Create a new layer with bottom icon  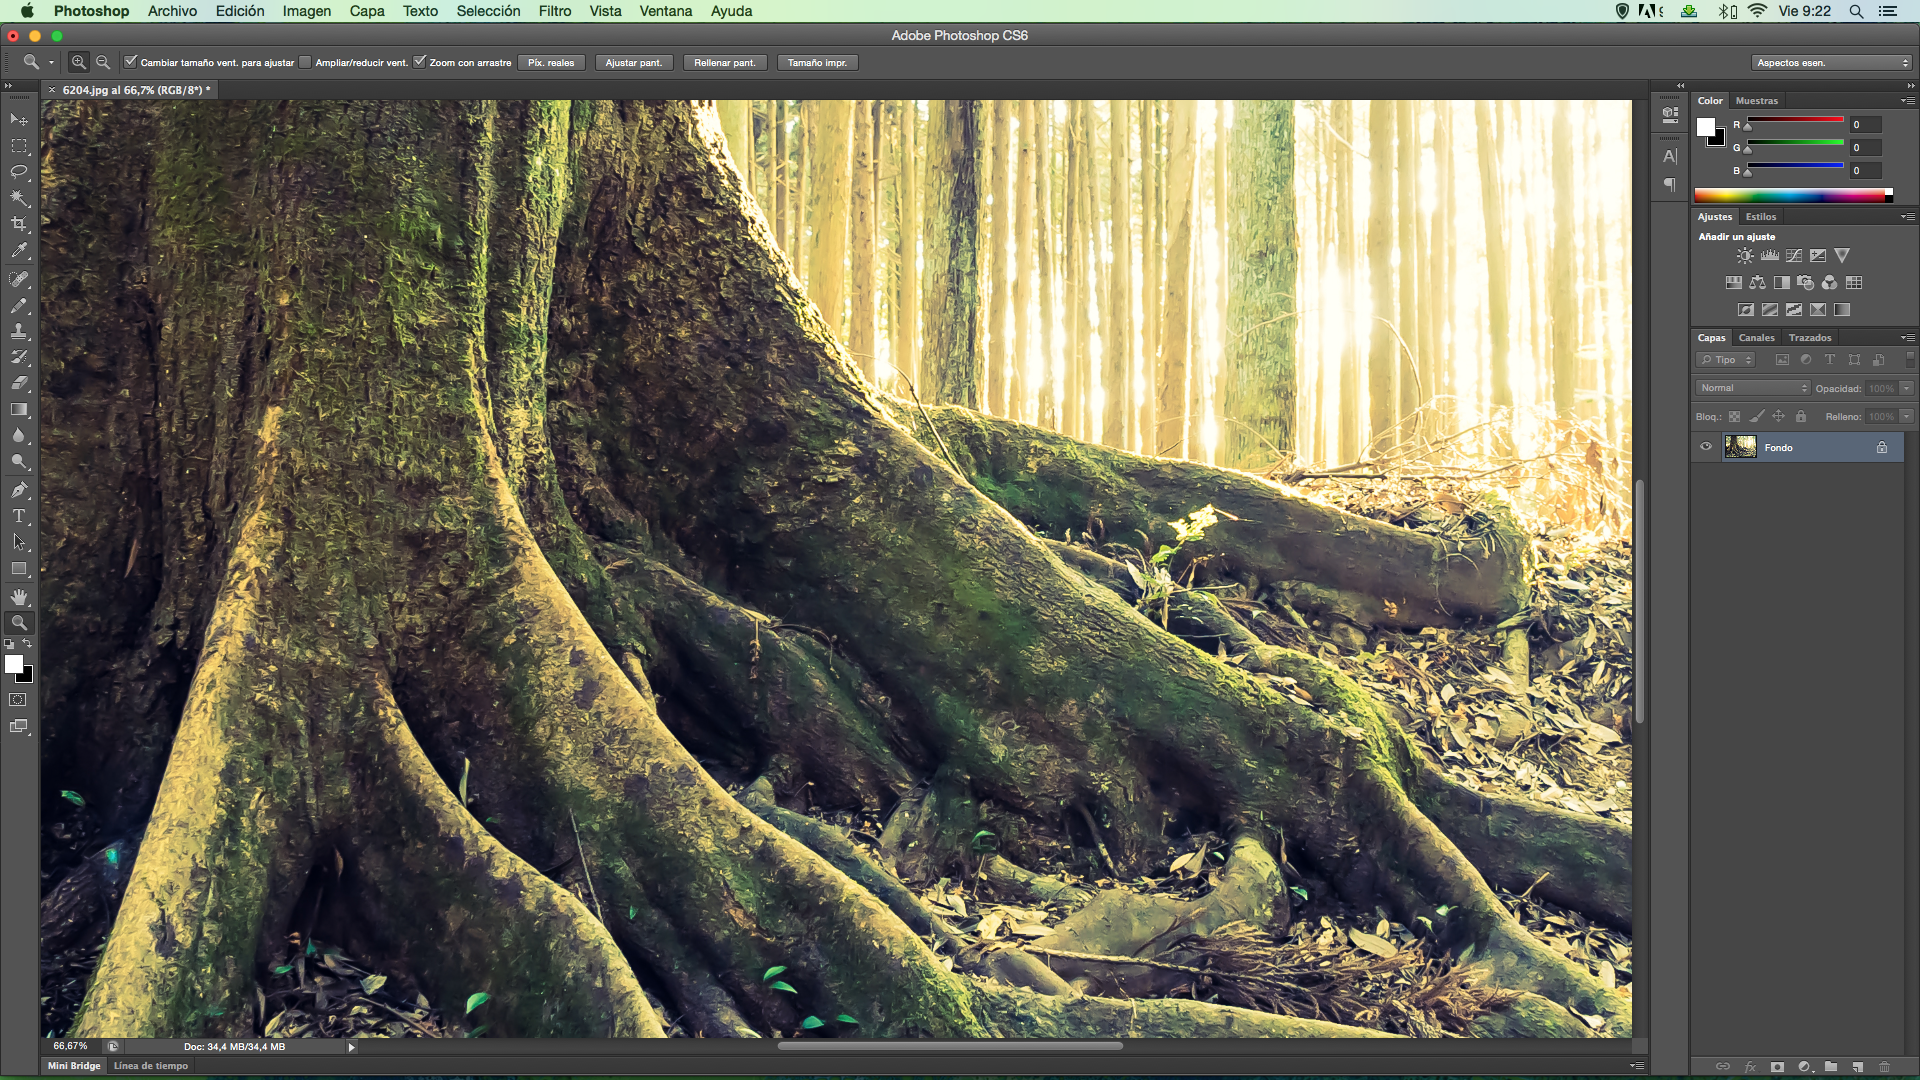1857,1067
